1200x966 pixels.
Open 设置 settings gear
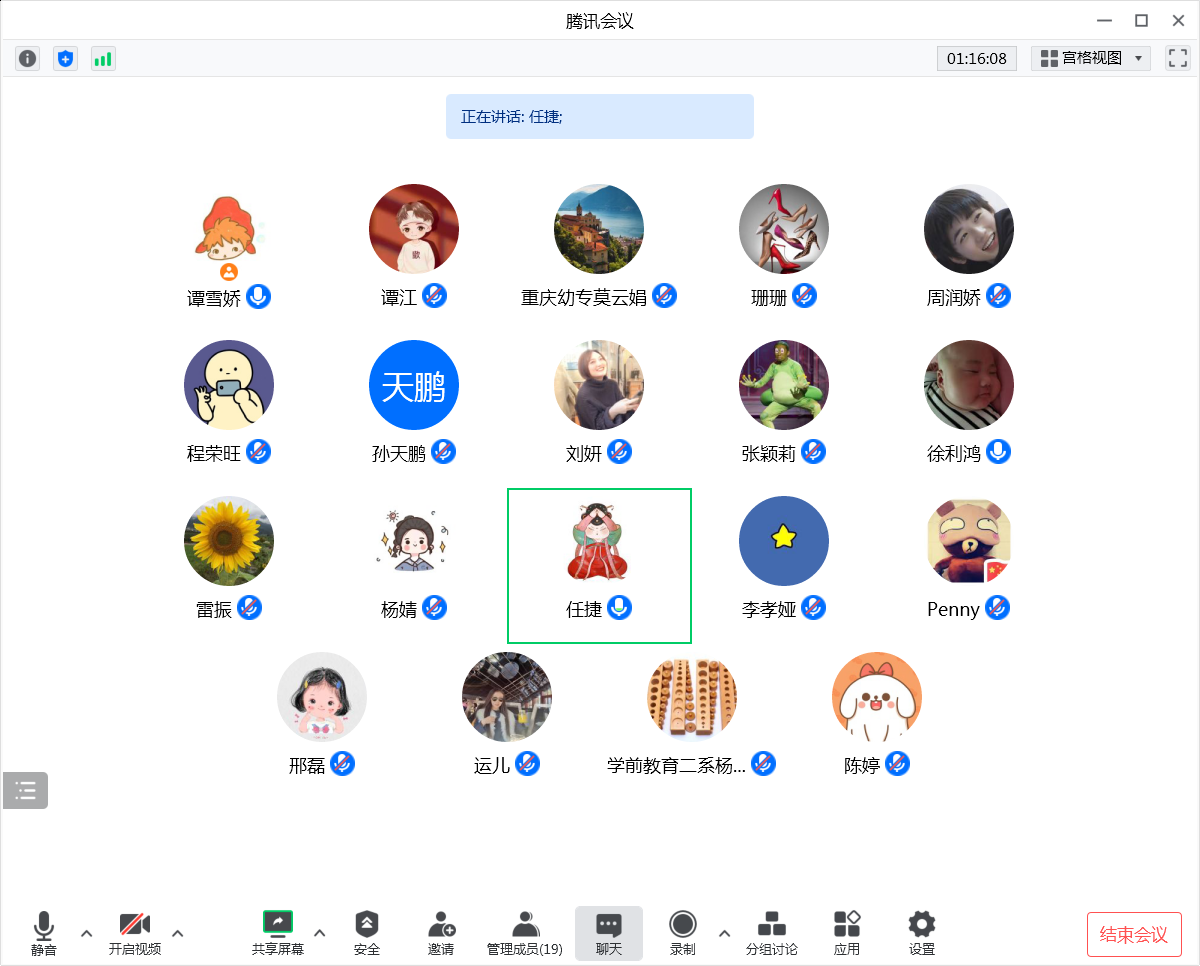coord(922,934)
